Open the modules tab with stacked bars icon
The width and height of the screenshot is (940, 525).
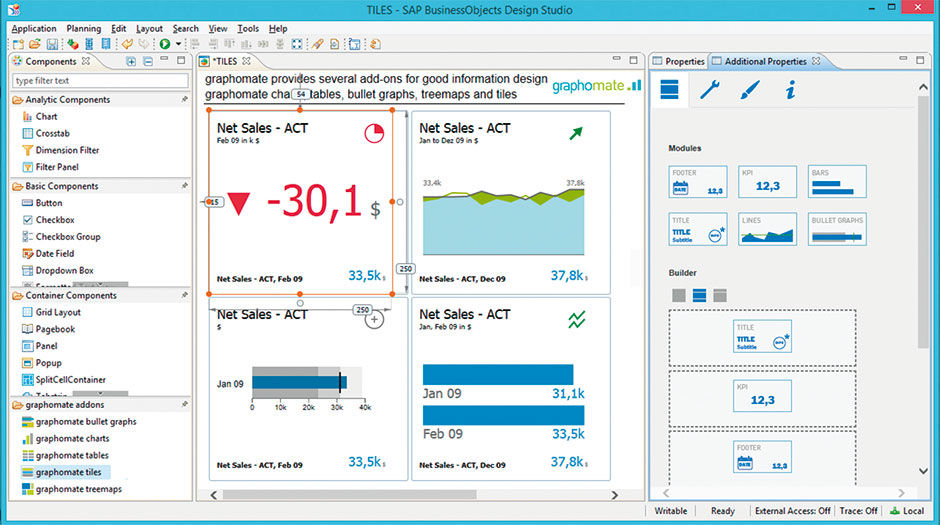(x=669, y=89)
